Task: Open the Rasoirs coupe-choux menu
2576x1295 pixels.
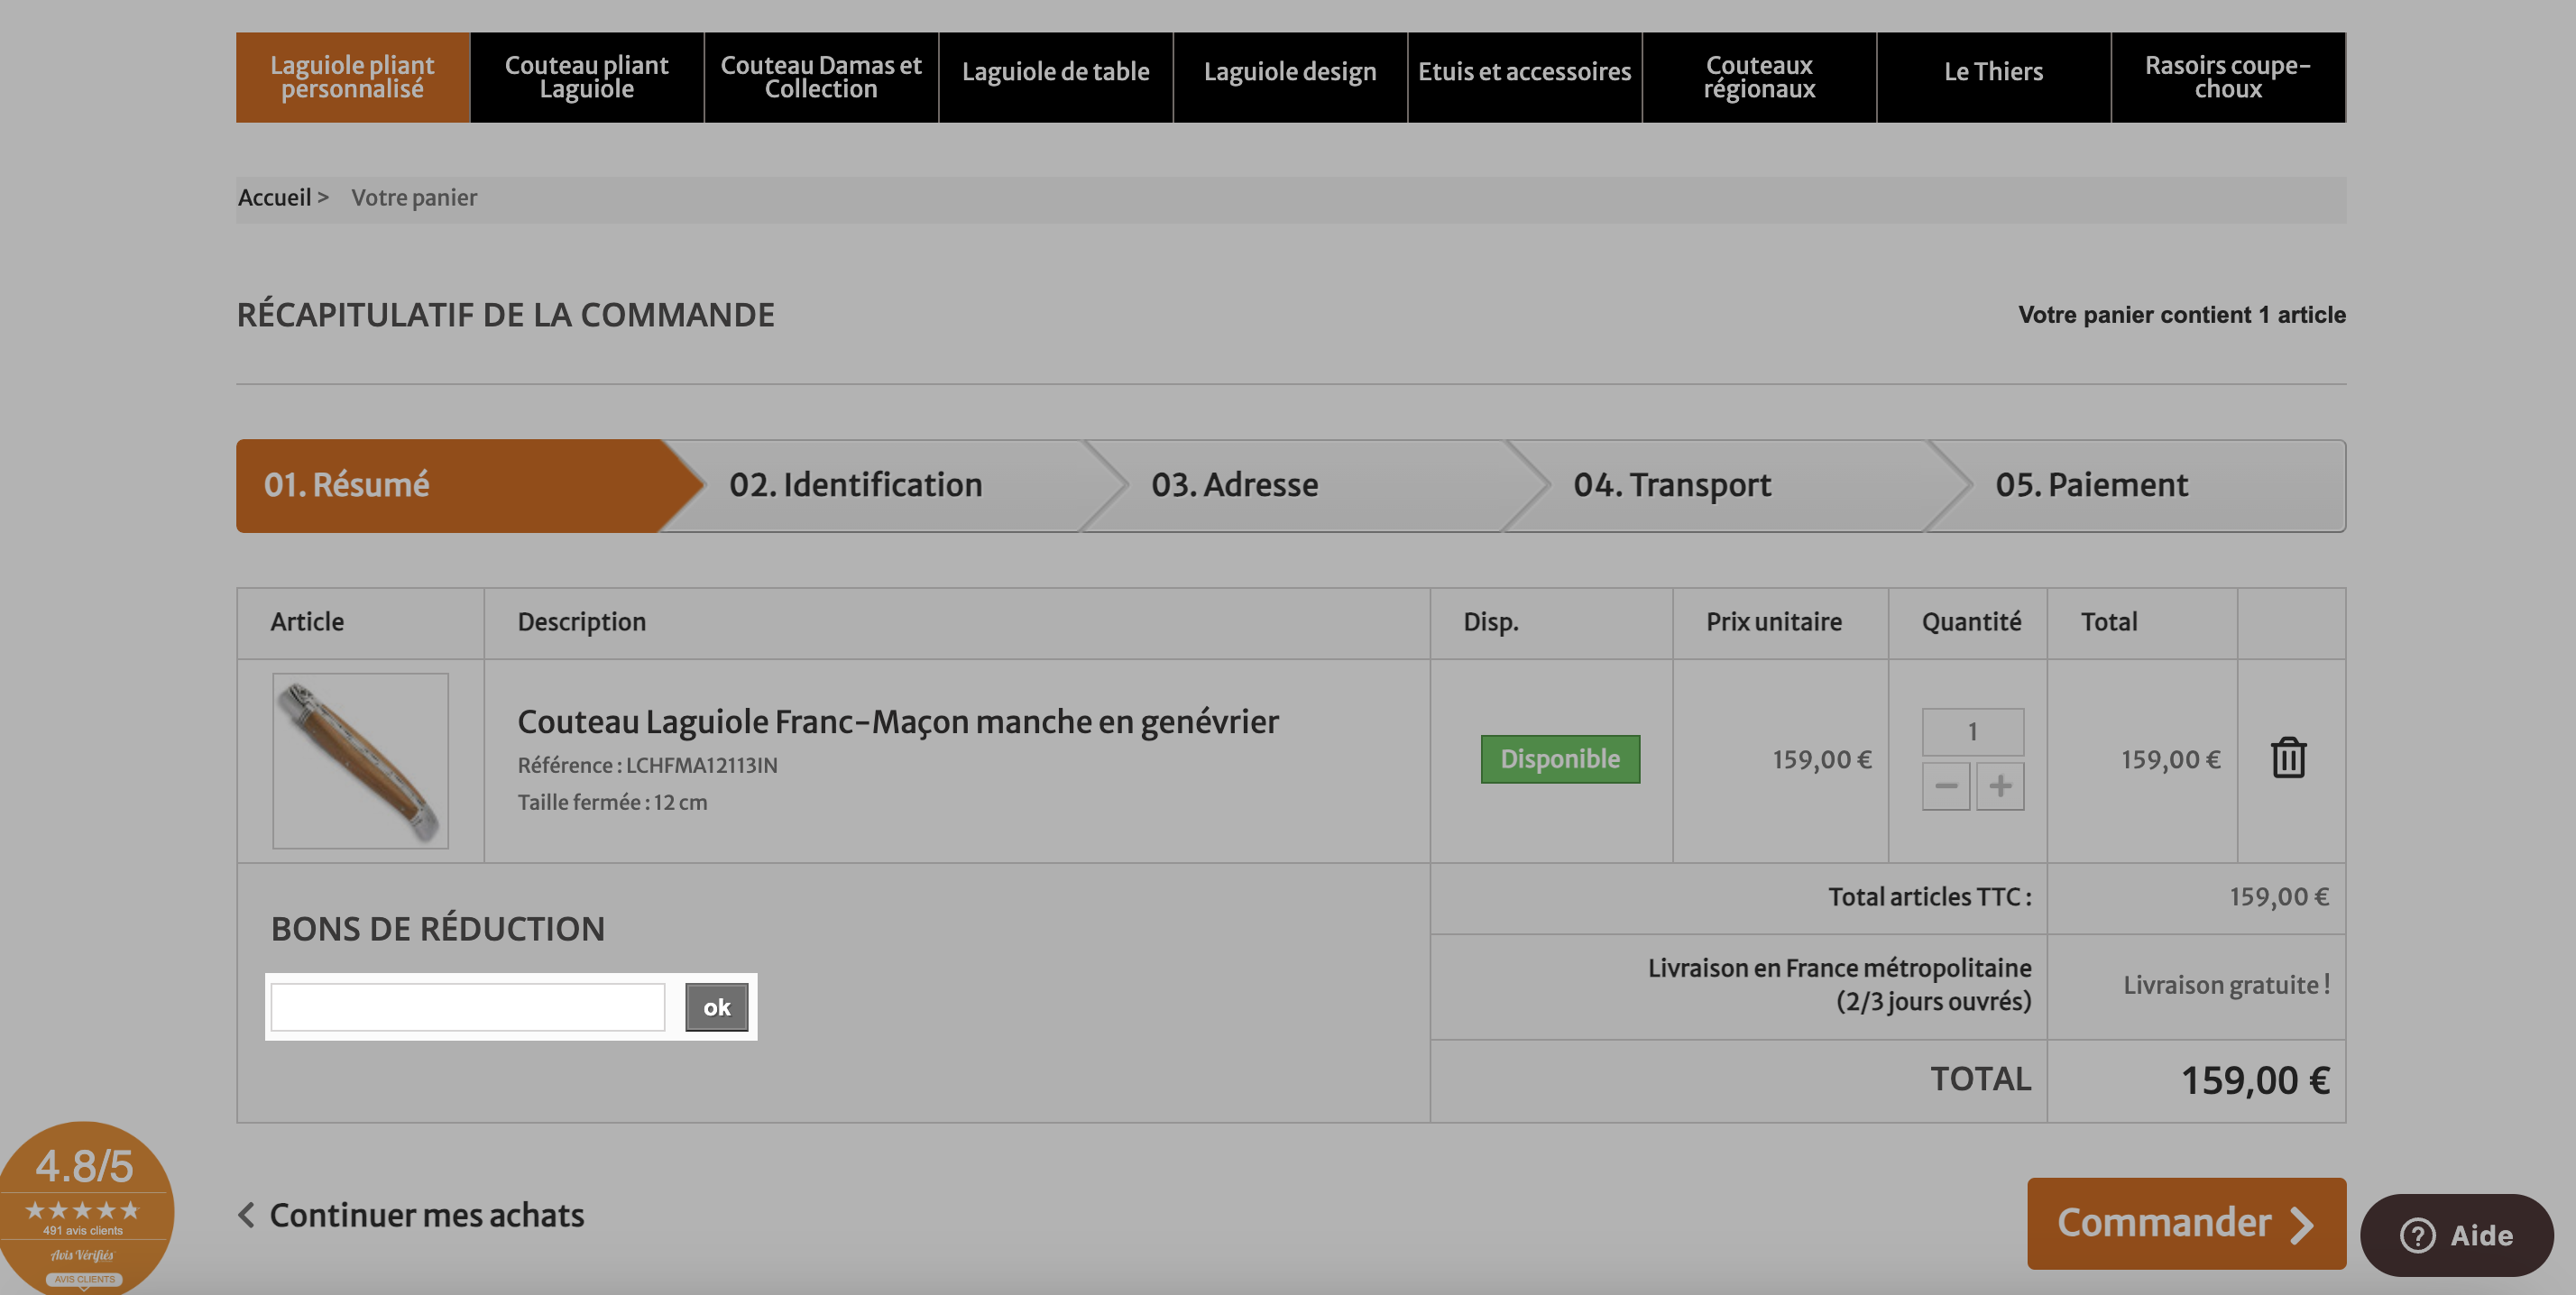Action: click(2228, 77)
